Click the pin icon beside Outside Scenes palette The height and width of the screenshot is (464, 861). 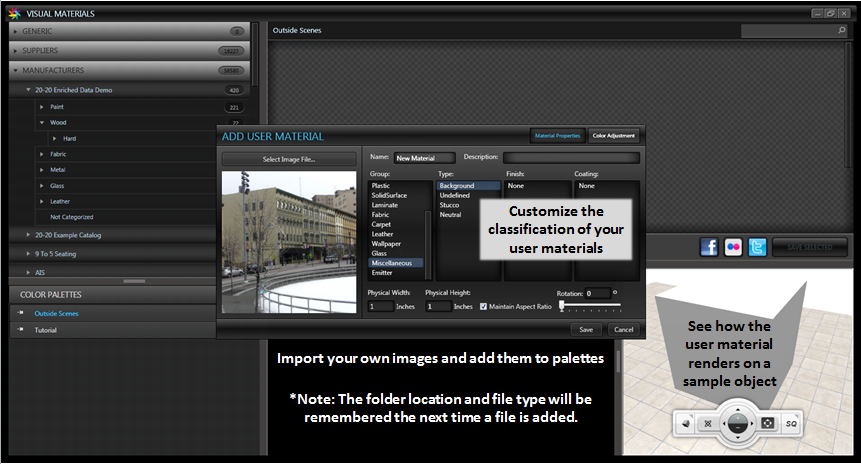click(x=20, y=313)
